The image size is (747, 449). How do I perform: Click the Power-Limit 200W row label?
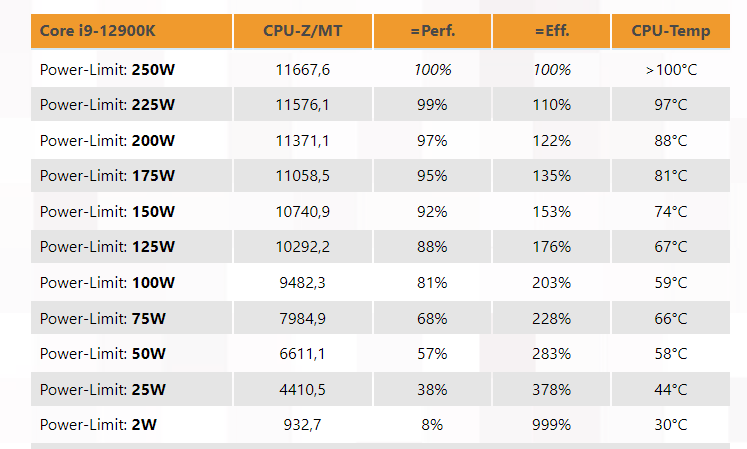point(107,141)
